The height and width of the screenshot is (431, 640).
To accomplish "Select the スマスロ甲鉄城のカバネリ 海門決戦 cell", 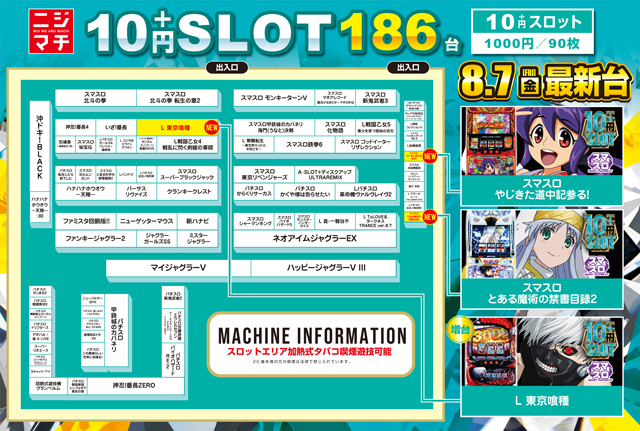I will click(x=273, y=128).
